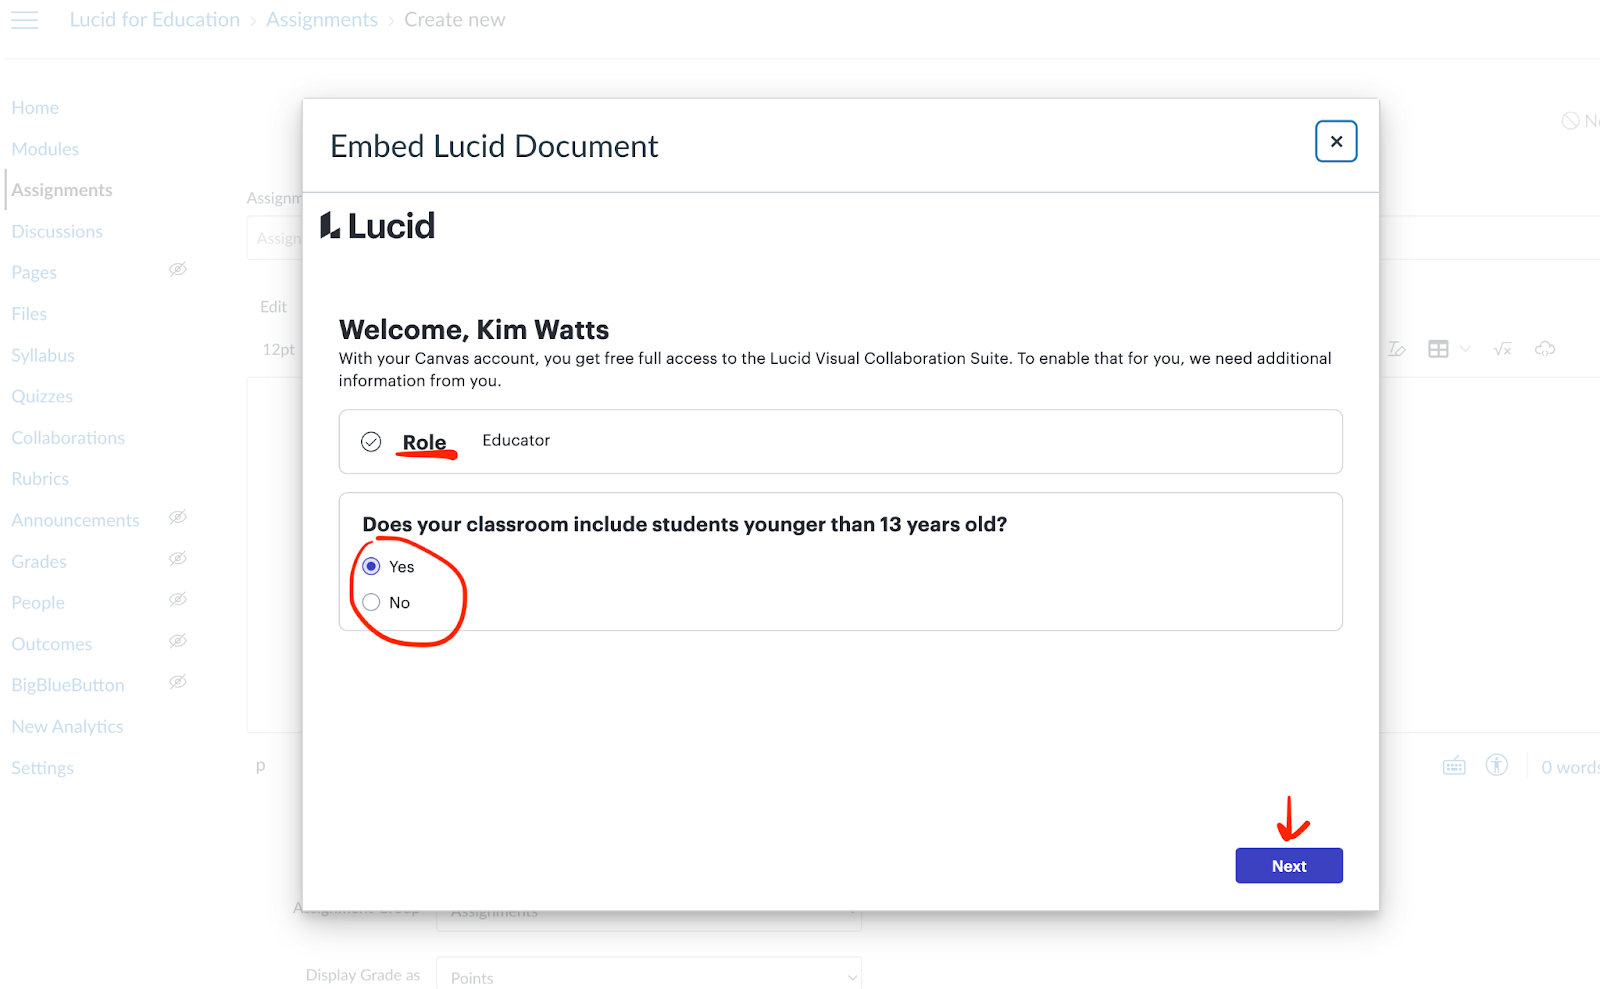Open the Edit menu in editor
This screenshot has height=989, width=1600.
[x=273, y=307]
